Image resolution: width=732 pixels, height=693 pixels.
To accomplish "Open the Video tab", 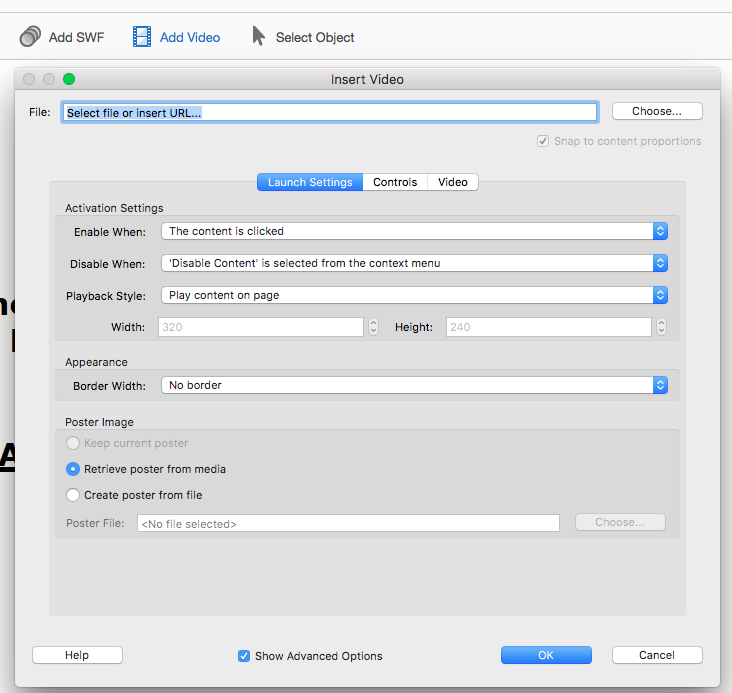I will click(x=453, y=182).
